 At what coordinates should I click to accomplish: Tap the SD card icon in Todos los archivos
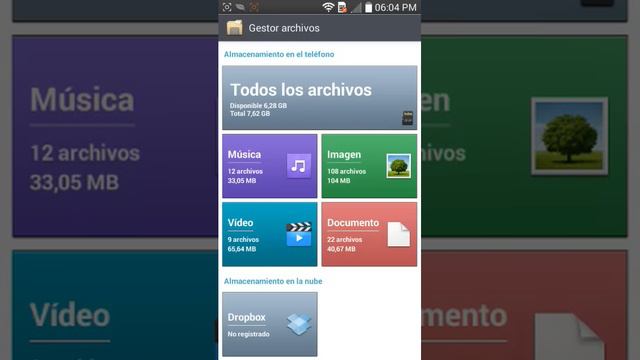pos(407,118)
